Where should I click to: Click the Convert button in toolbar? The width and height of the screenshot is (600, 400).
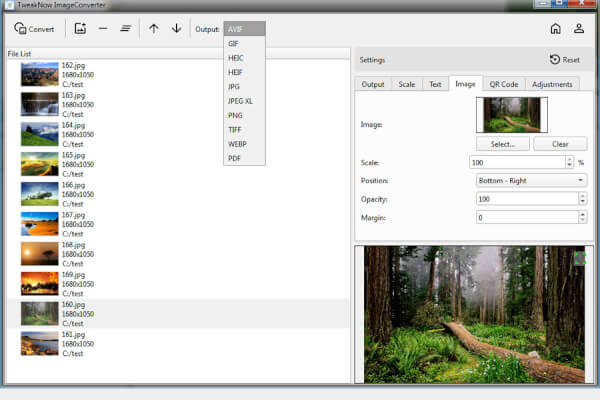[x=34, y=28]
